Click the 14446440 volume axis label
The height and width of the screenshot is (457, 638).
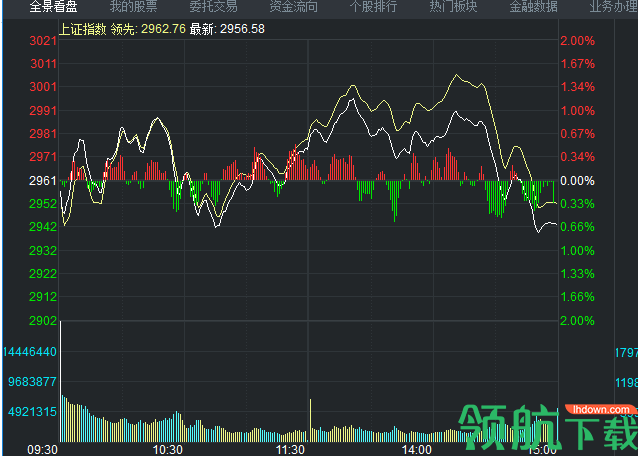[x=30, y=352]
